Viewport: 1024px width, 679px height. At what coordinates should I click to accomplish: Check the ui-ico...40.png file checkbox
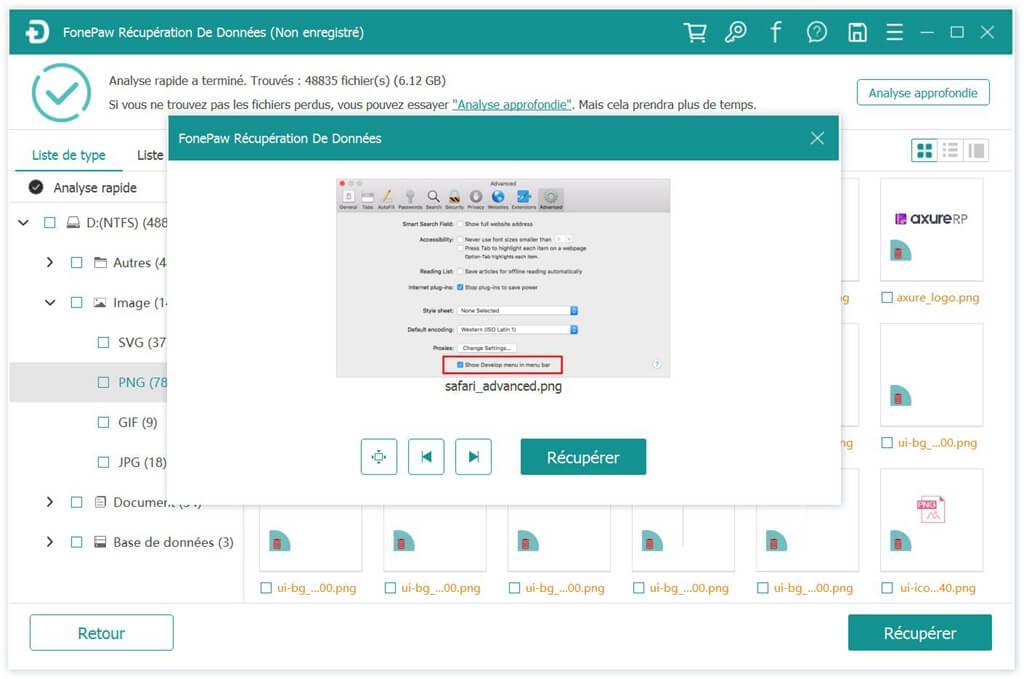[886, 588]
